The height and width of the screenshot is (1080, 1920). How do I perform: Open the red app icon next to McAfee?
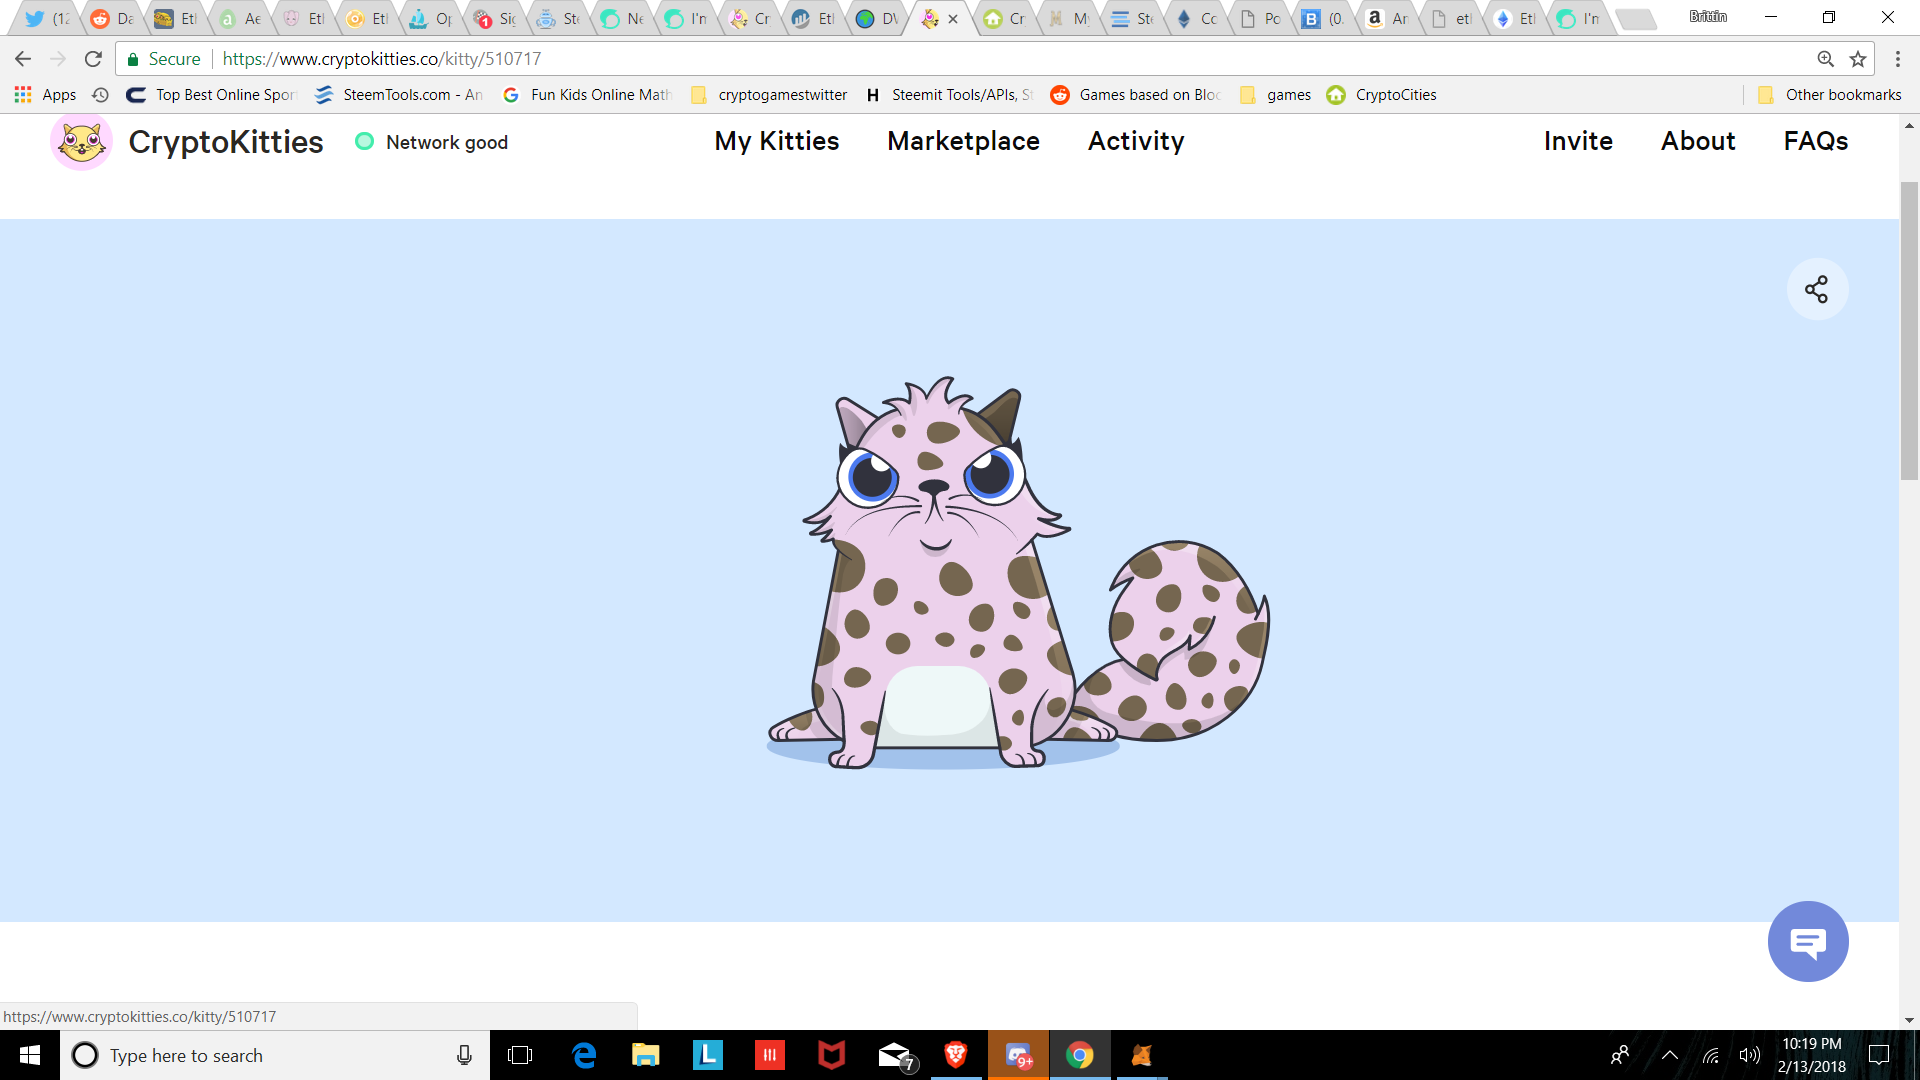(x=770, y=1055)
